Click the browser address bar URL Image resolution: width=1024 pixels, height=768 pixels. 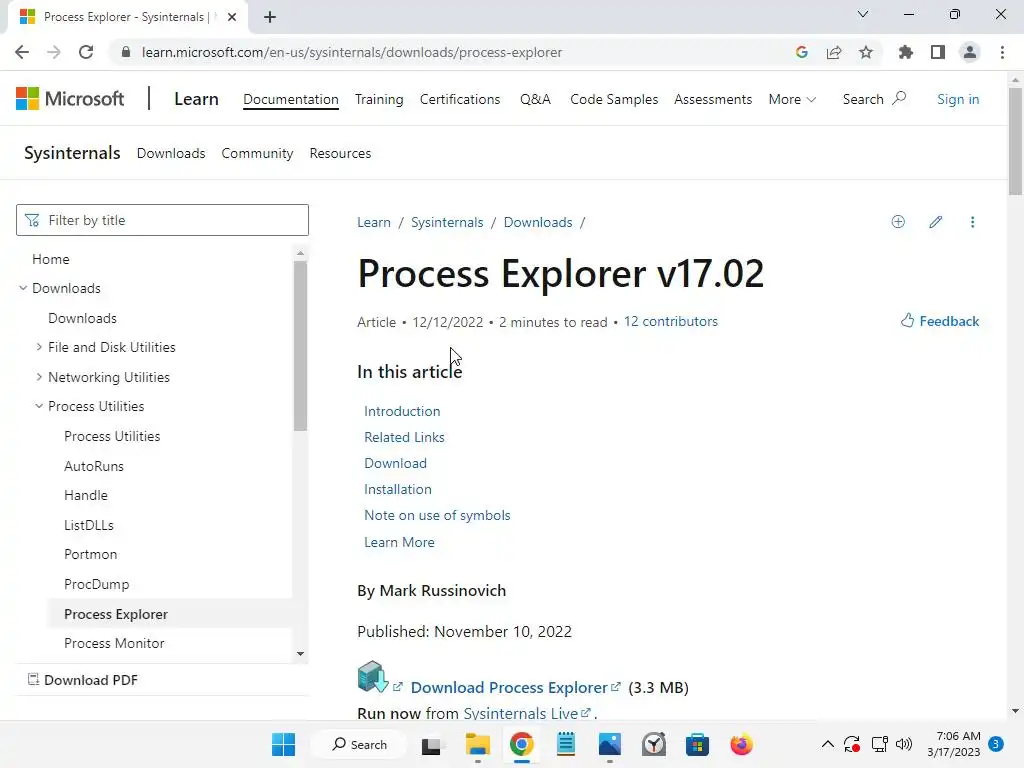click(x=351, y=52)
